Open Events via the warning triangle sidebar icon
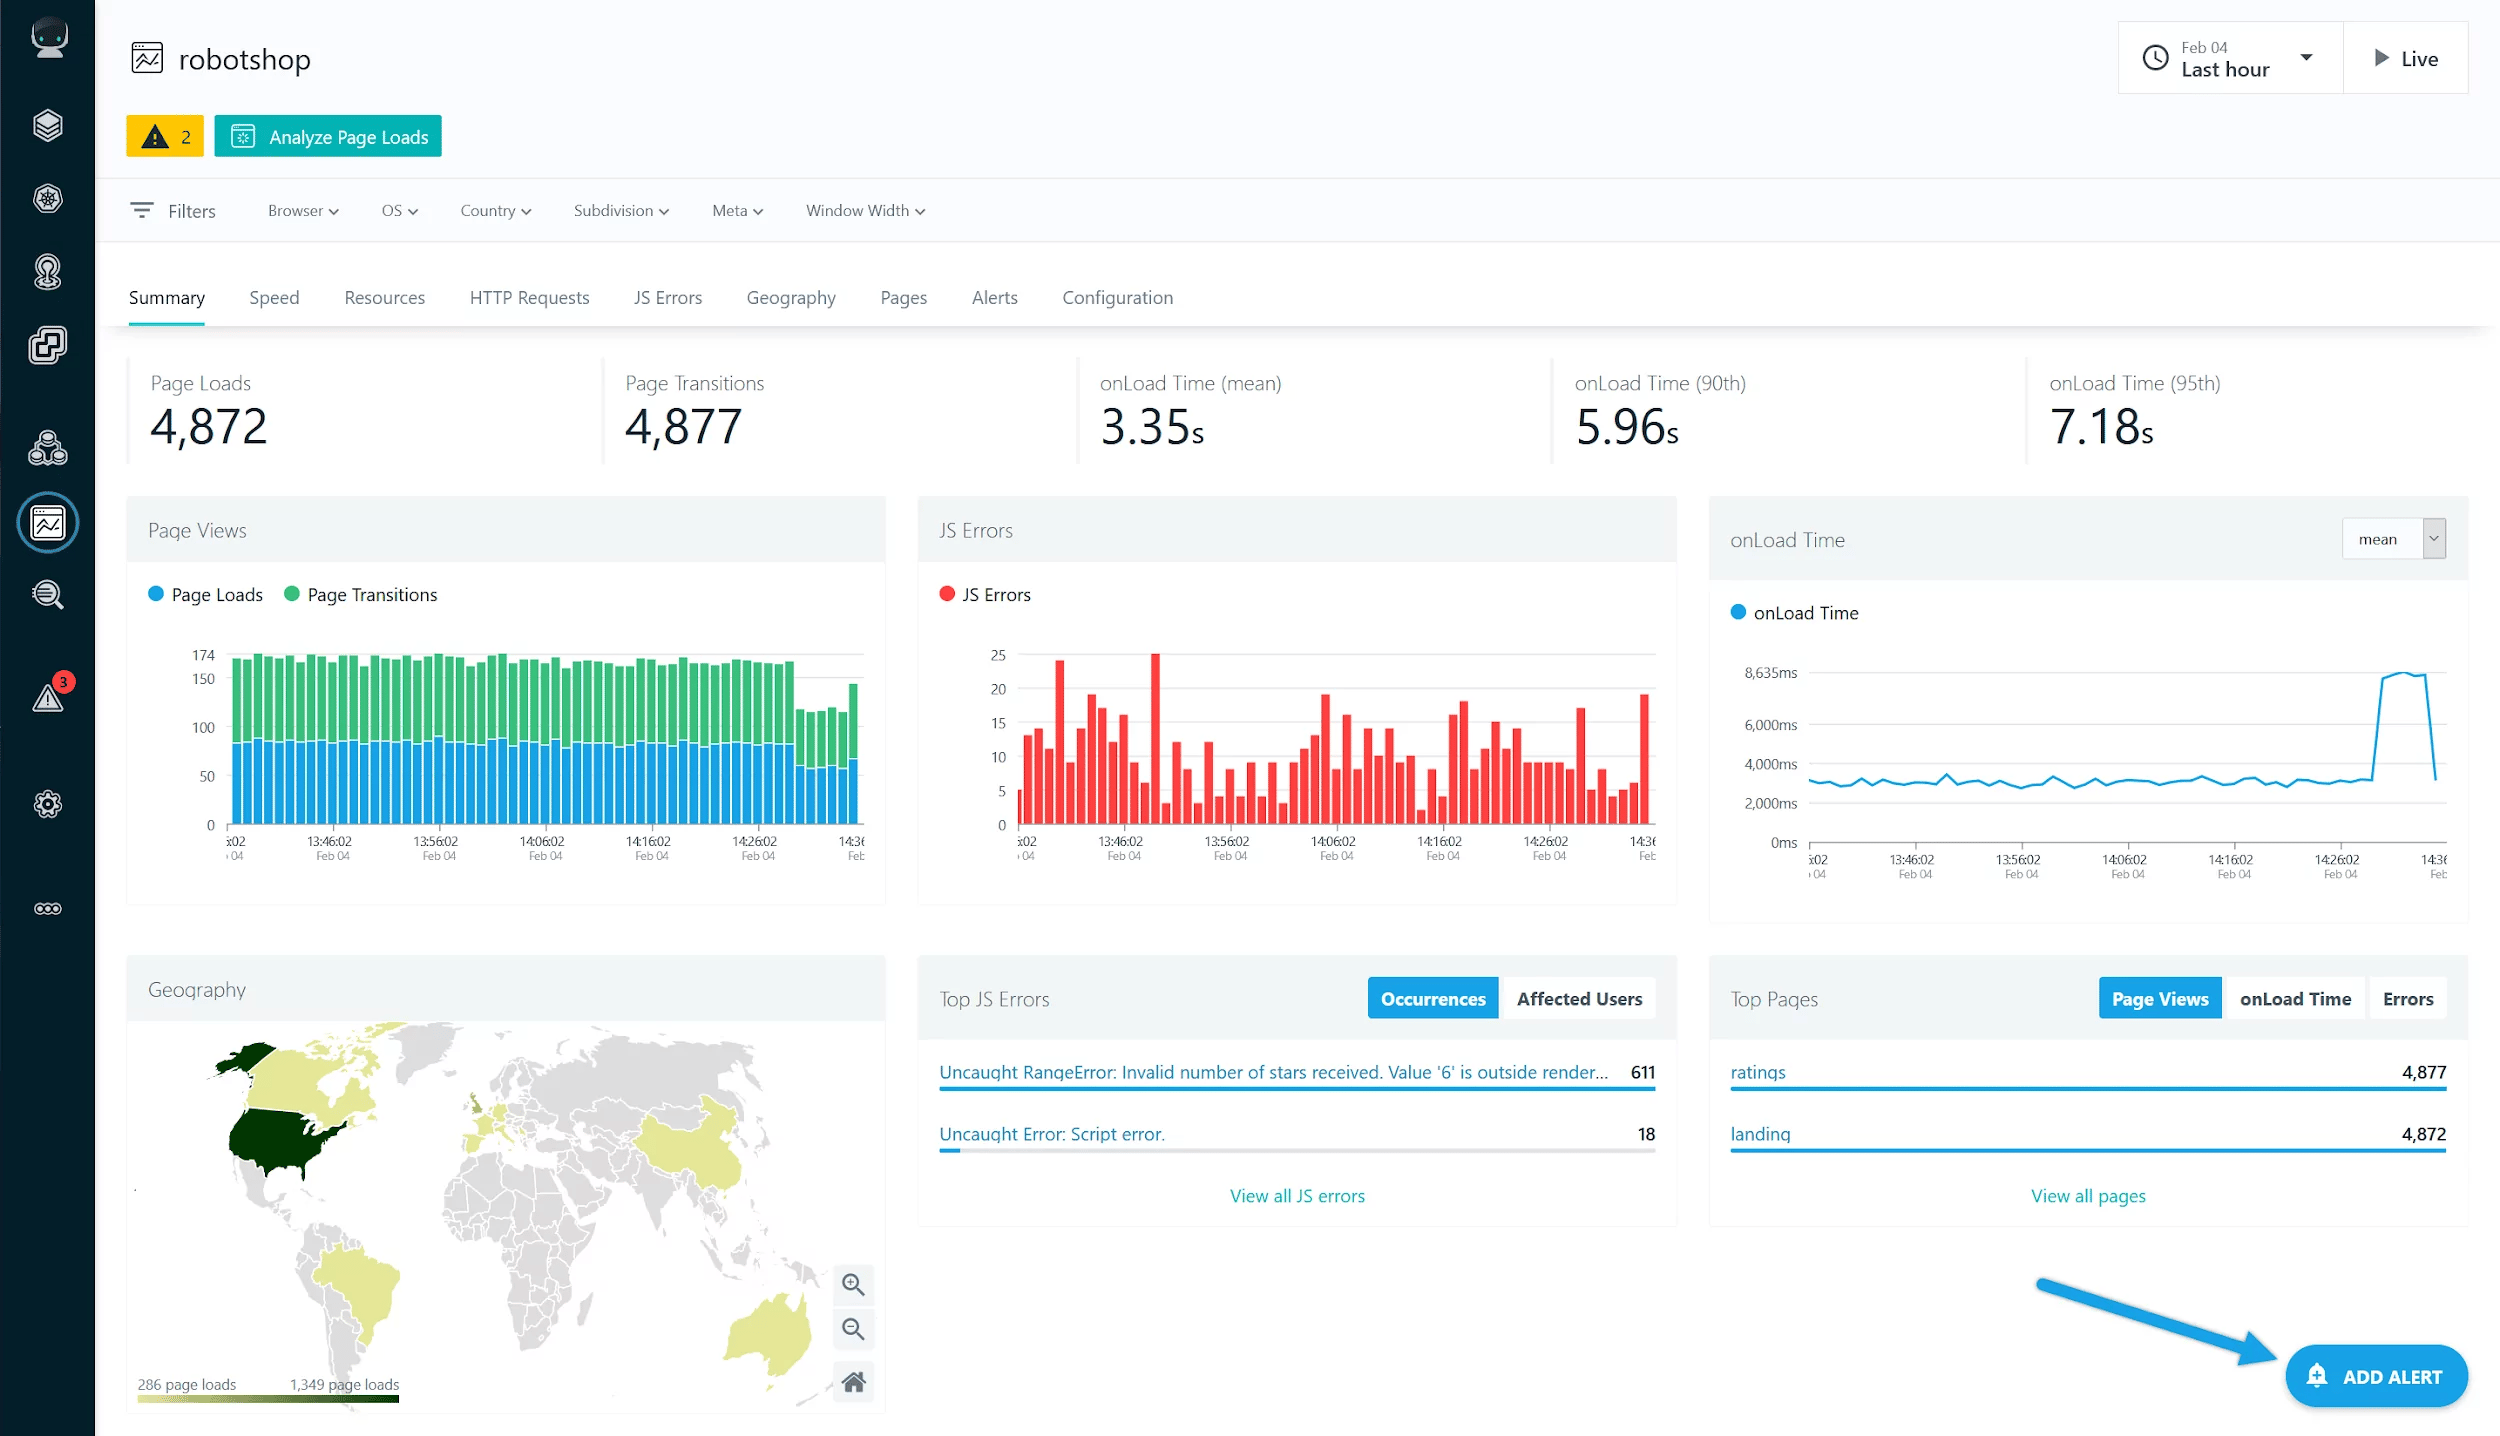2500x1436 pixels. [47, 696]
